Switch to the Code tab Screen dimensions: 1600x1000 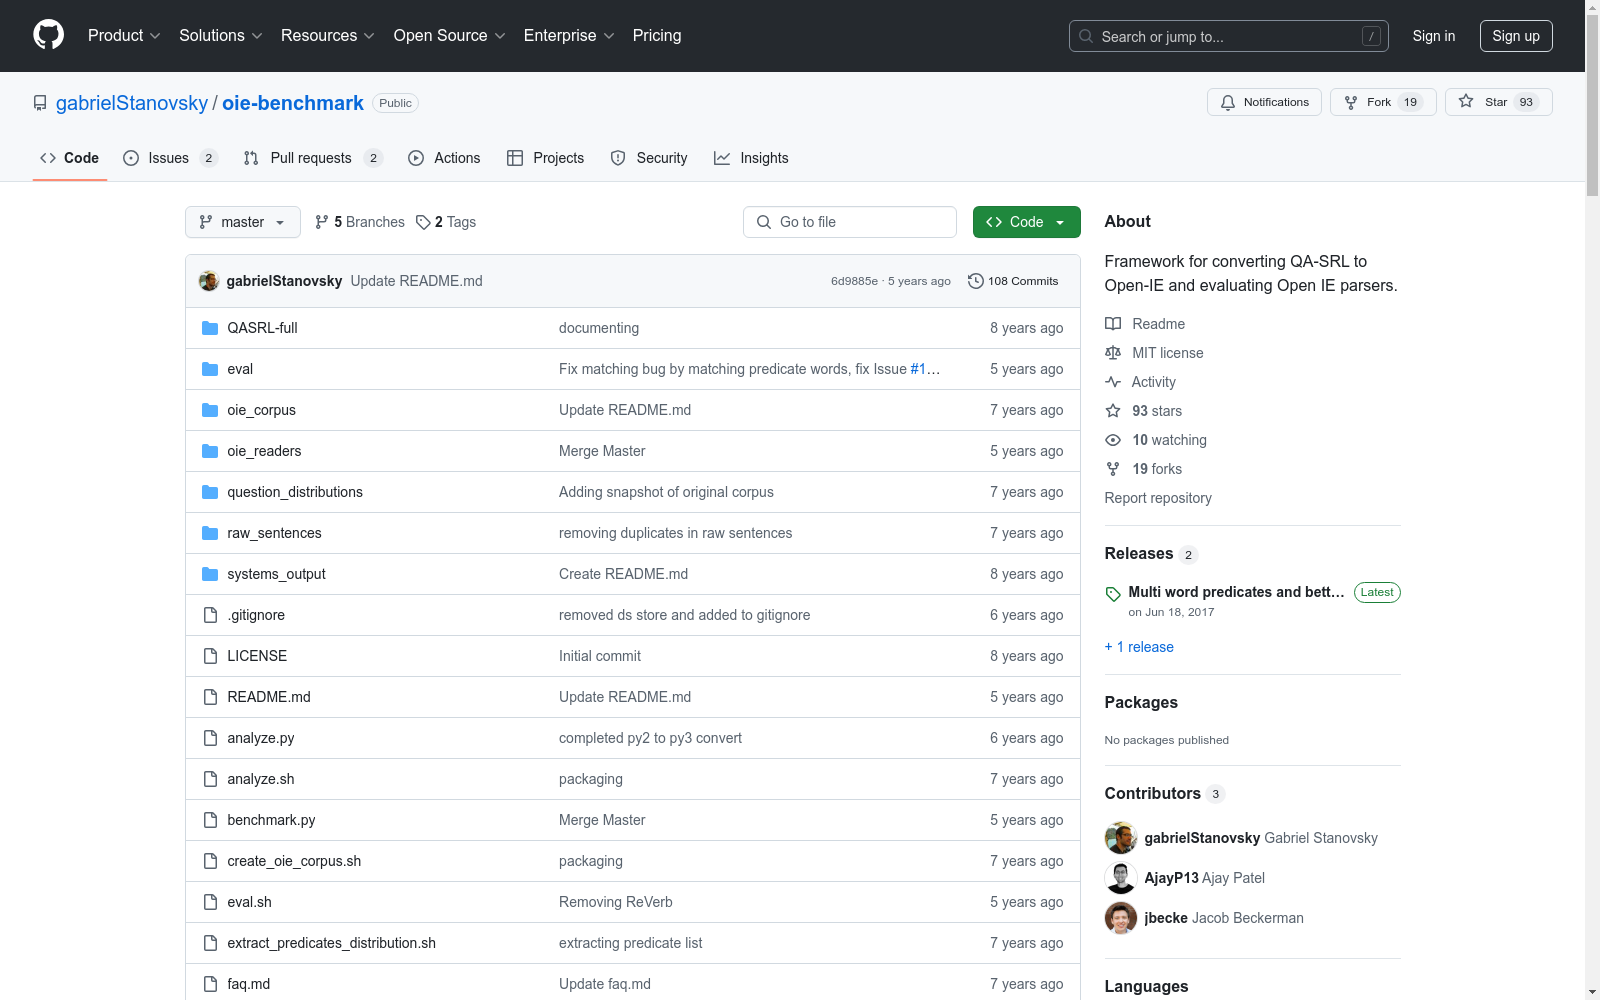point(70,158)
